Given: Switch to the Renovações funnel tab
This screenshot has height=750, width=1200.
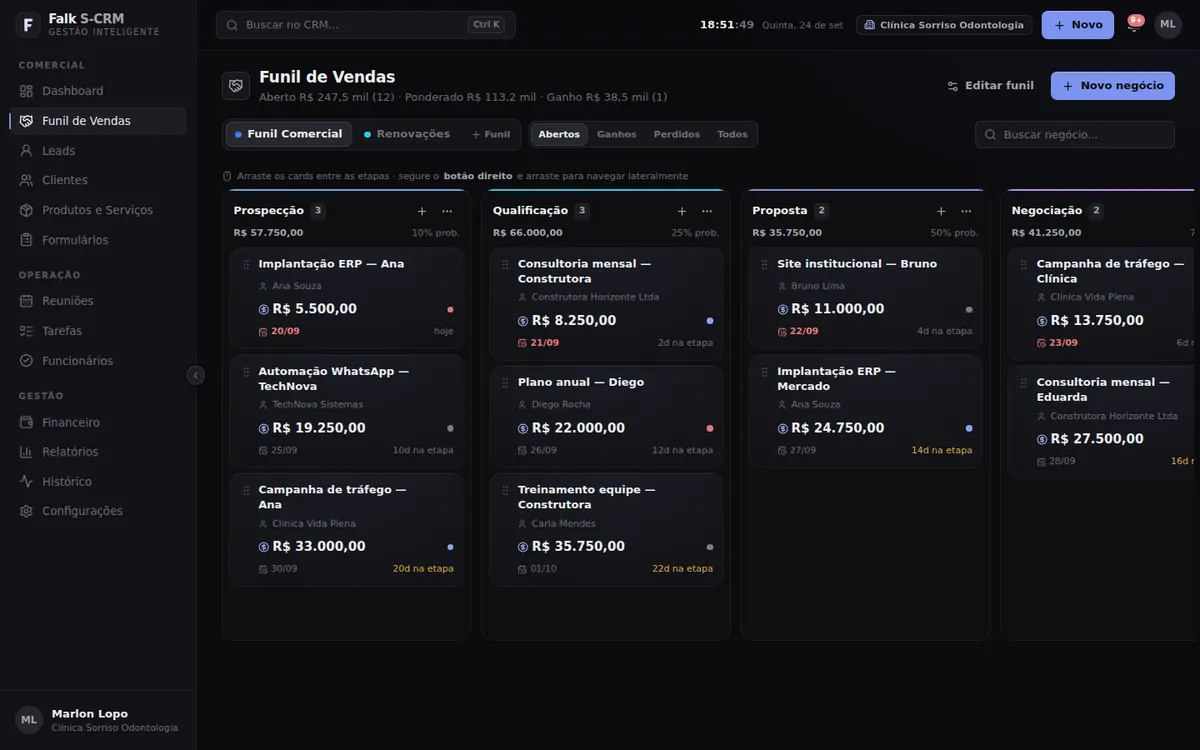Looking at the screenshot, I should point(407,134).
